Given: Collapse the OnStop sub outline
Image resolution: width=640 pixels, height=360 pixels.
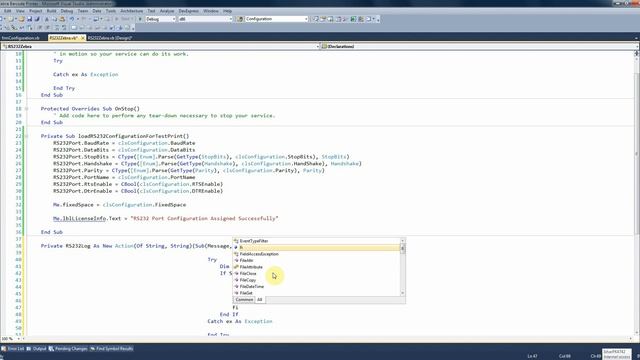Looking at the screenshot, I should click(27, 109).
